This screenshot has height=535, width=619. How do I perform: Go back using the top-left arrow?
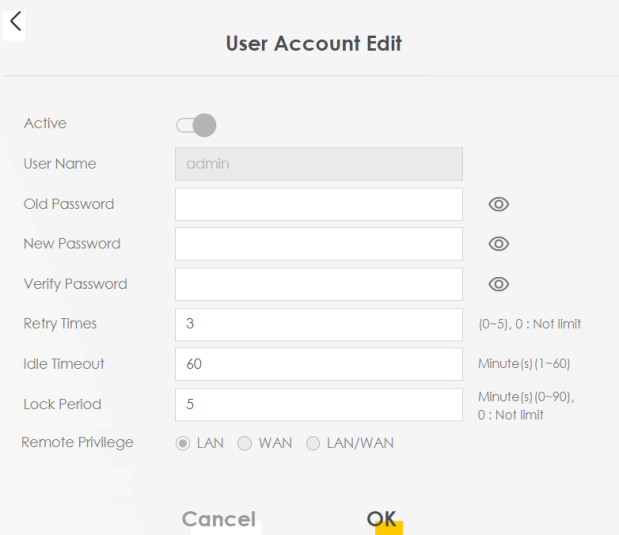click(15, 22)
